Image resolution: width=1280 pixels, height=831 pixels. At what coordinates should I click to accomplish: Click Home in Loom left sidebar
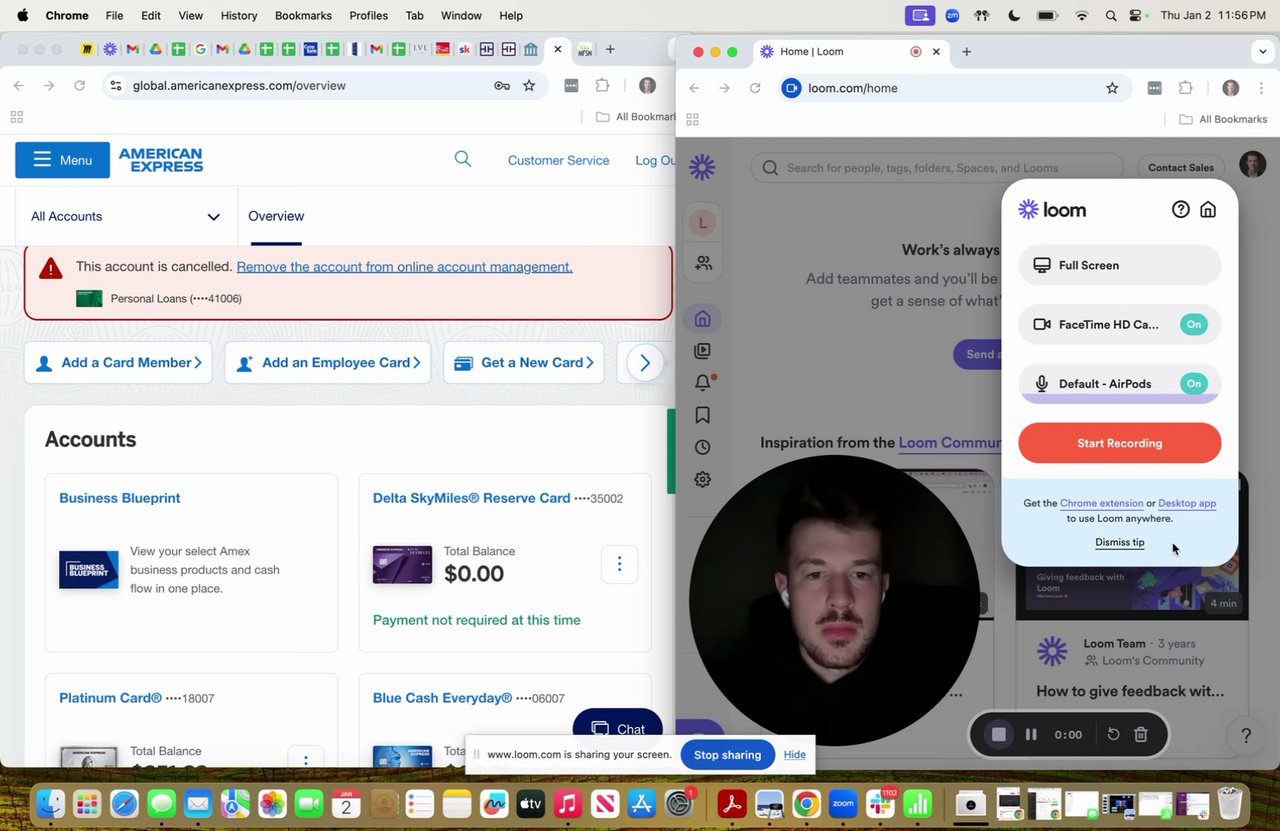click(702, 319)
